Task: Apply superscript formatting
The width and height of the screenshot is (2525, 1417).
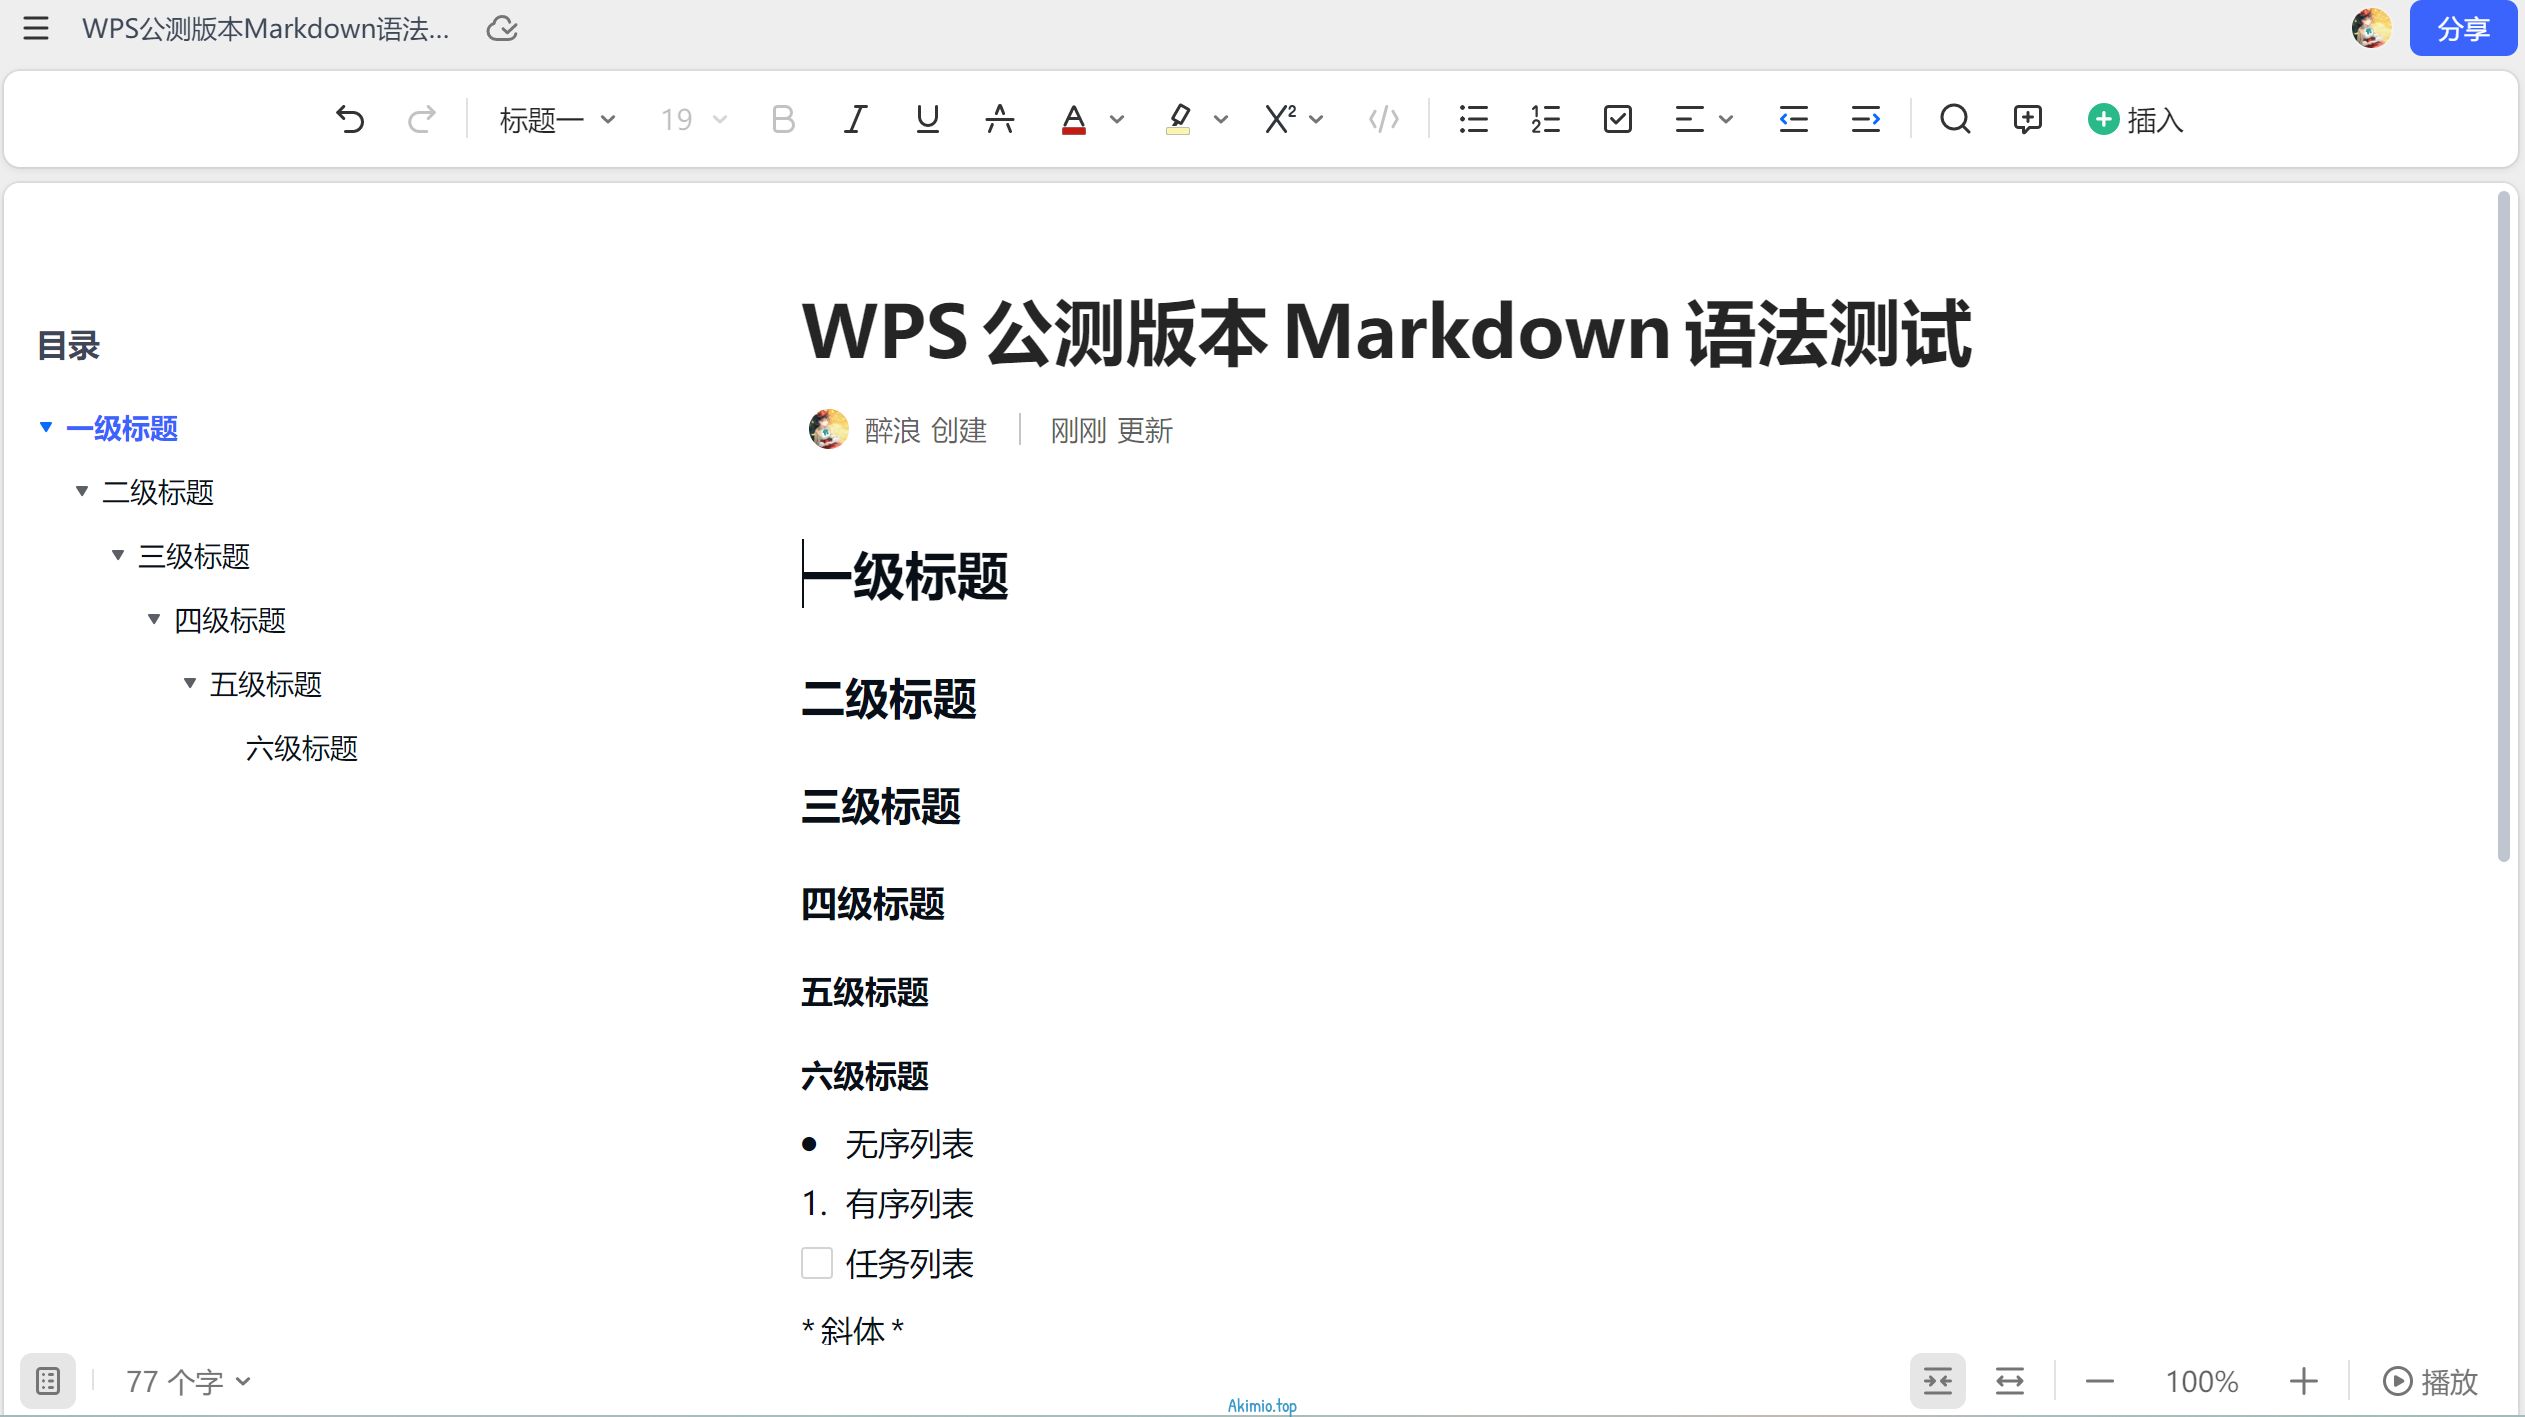Action: point(1280,119)
